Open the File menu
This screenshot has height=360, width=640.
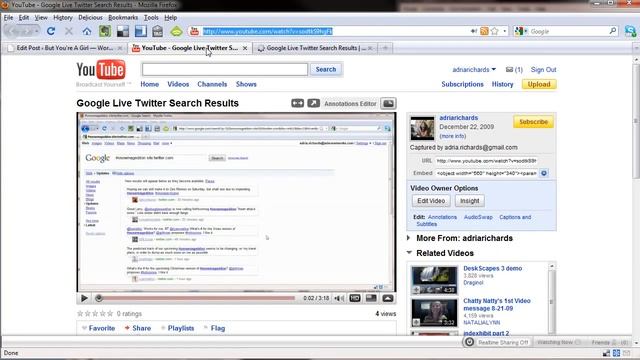[8, 18]
